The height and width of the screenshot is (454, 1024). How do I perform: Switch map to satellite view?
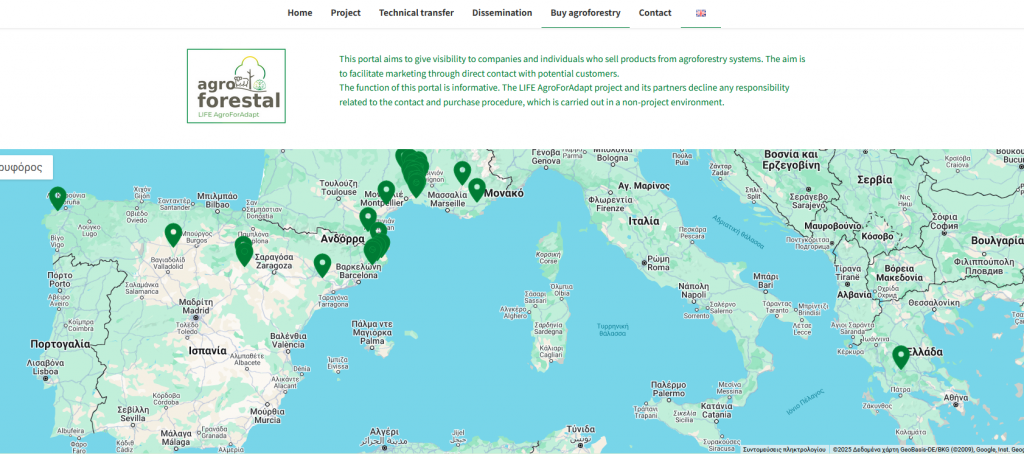tap(24, 167)
